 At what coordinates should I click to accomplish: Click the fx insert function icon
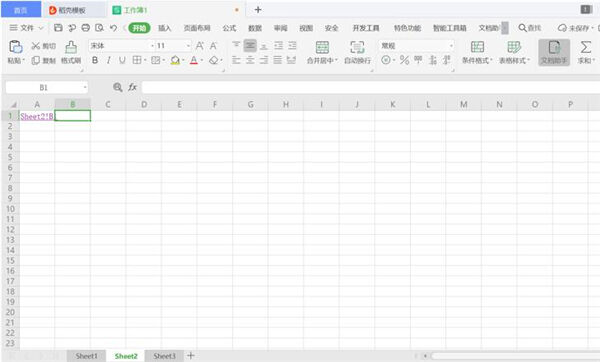(132, 87)
